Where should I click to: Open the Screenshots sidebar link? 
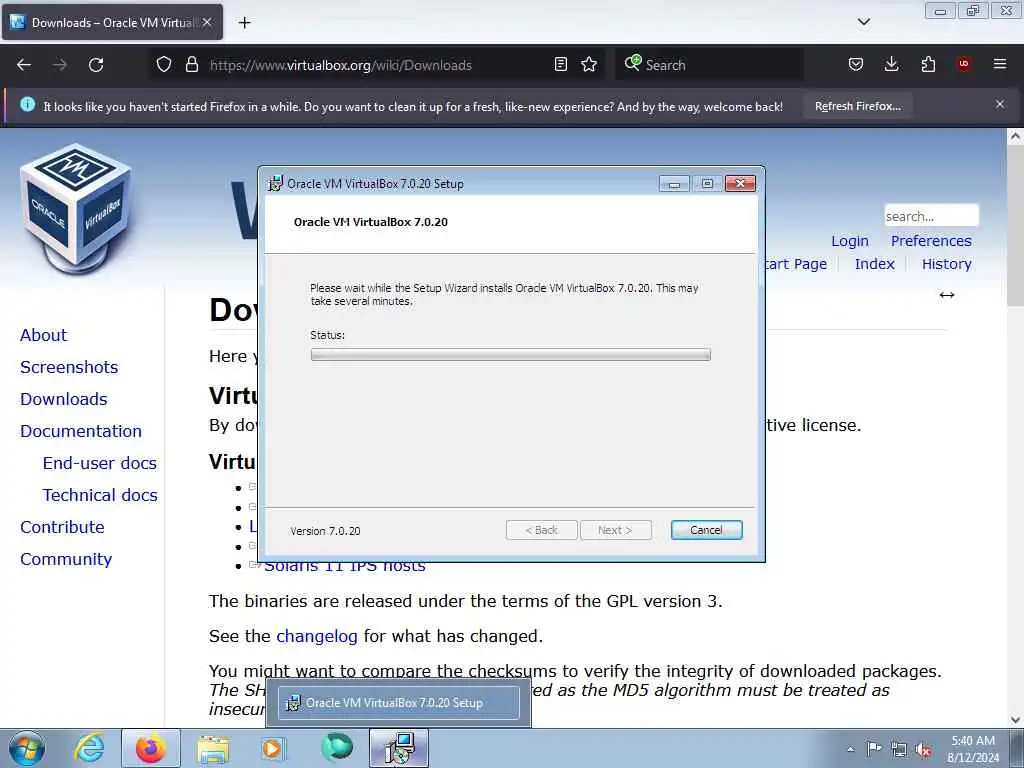coord(69,367)
